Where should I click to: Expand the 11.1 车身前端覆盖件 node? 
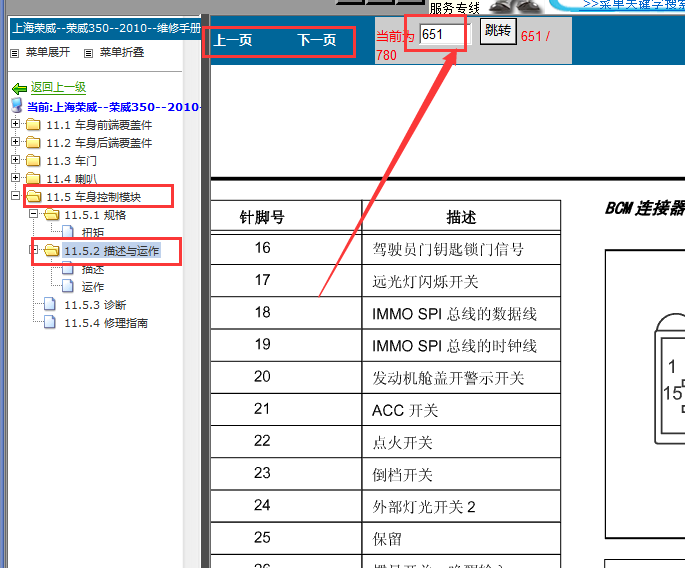tap(15, 124)
